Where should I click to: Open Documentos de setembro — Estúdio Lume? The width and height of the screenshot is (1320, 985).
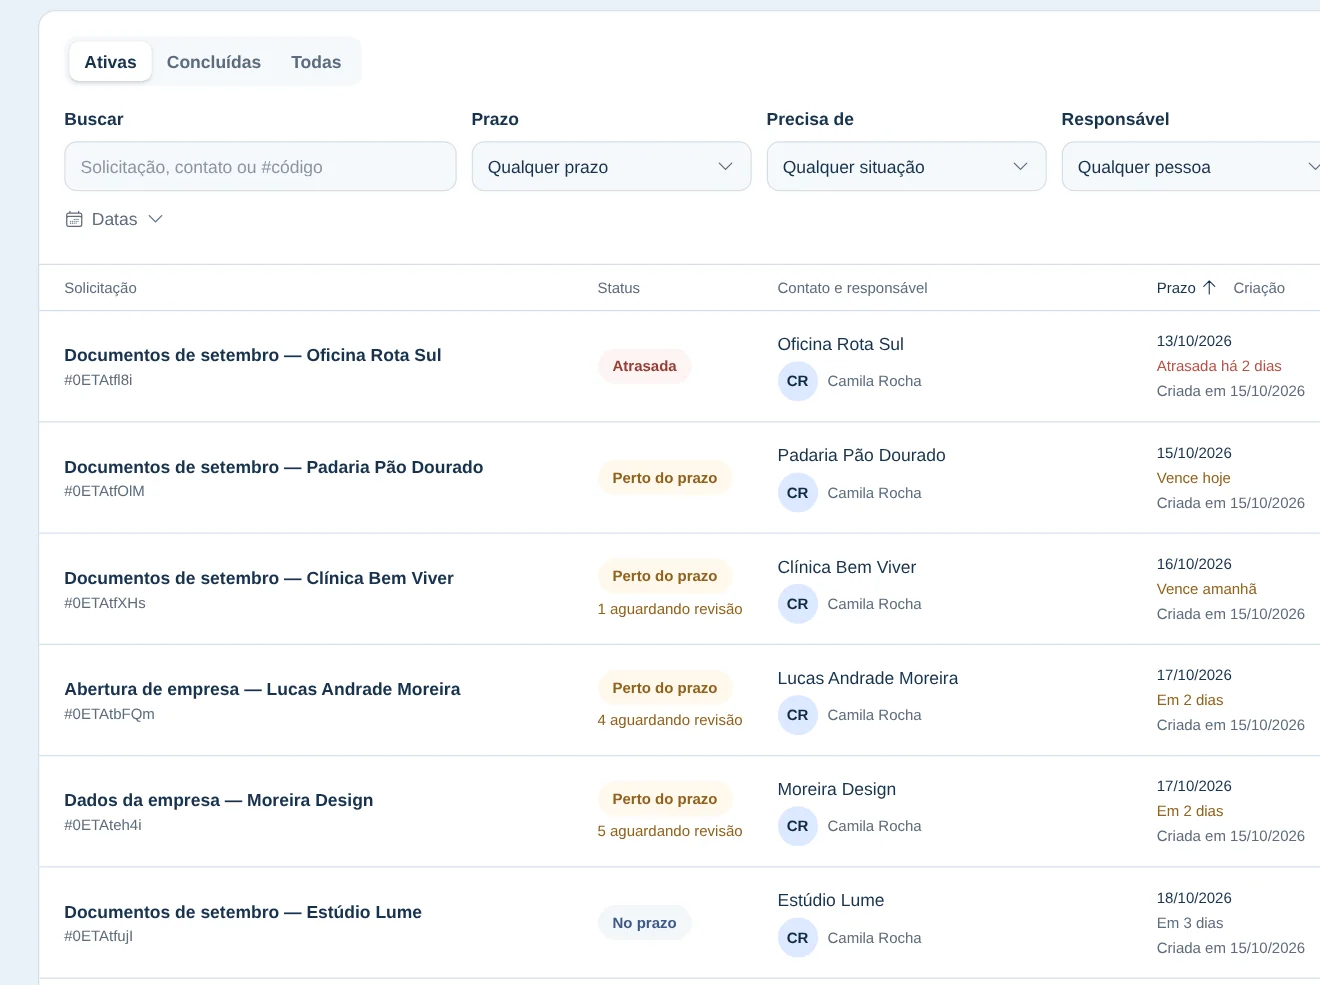[243, 912]
